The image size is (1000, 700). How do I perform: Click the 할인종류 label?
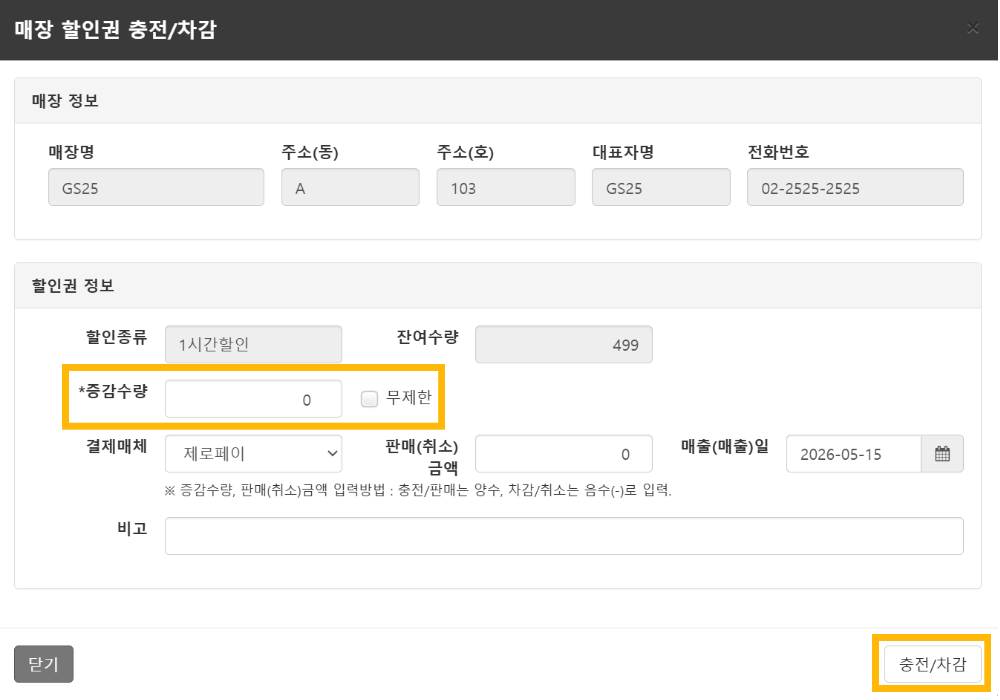point(117,337)
